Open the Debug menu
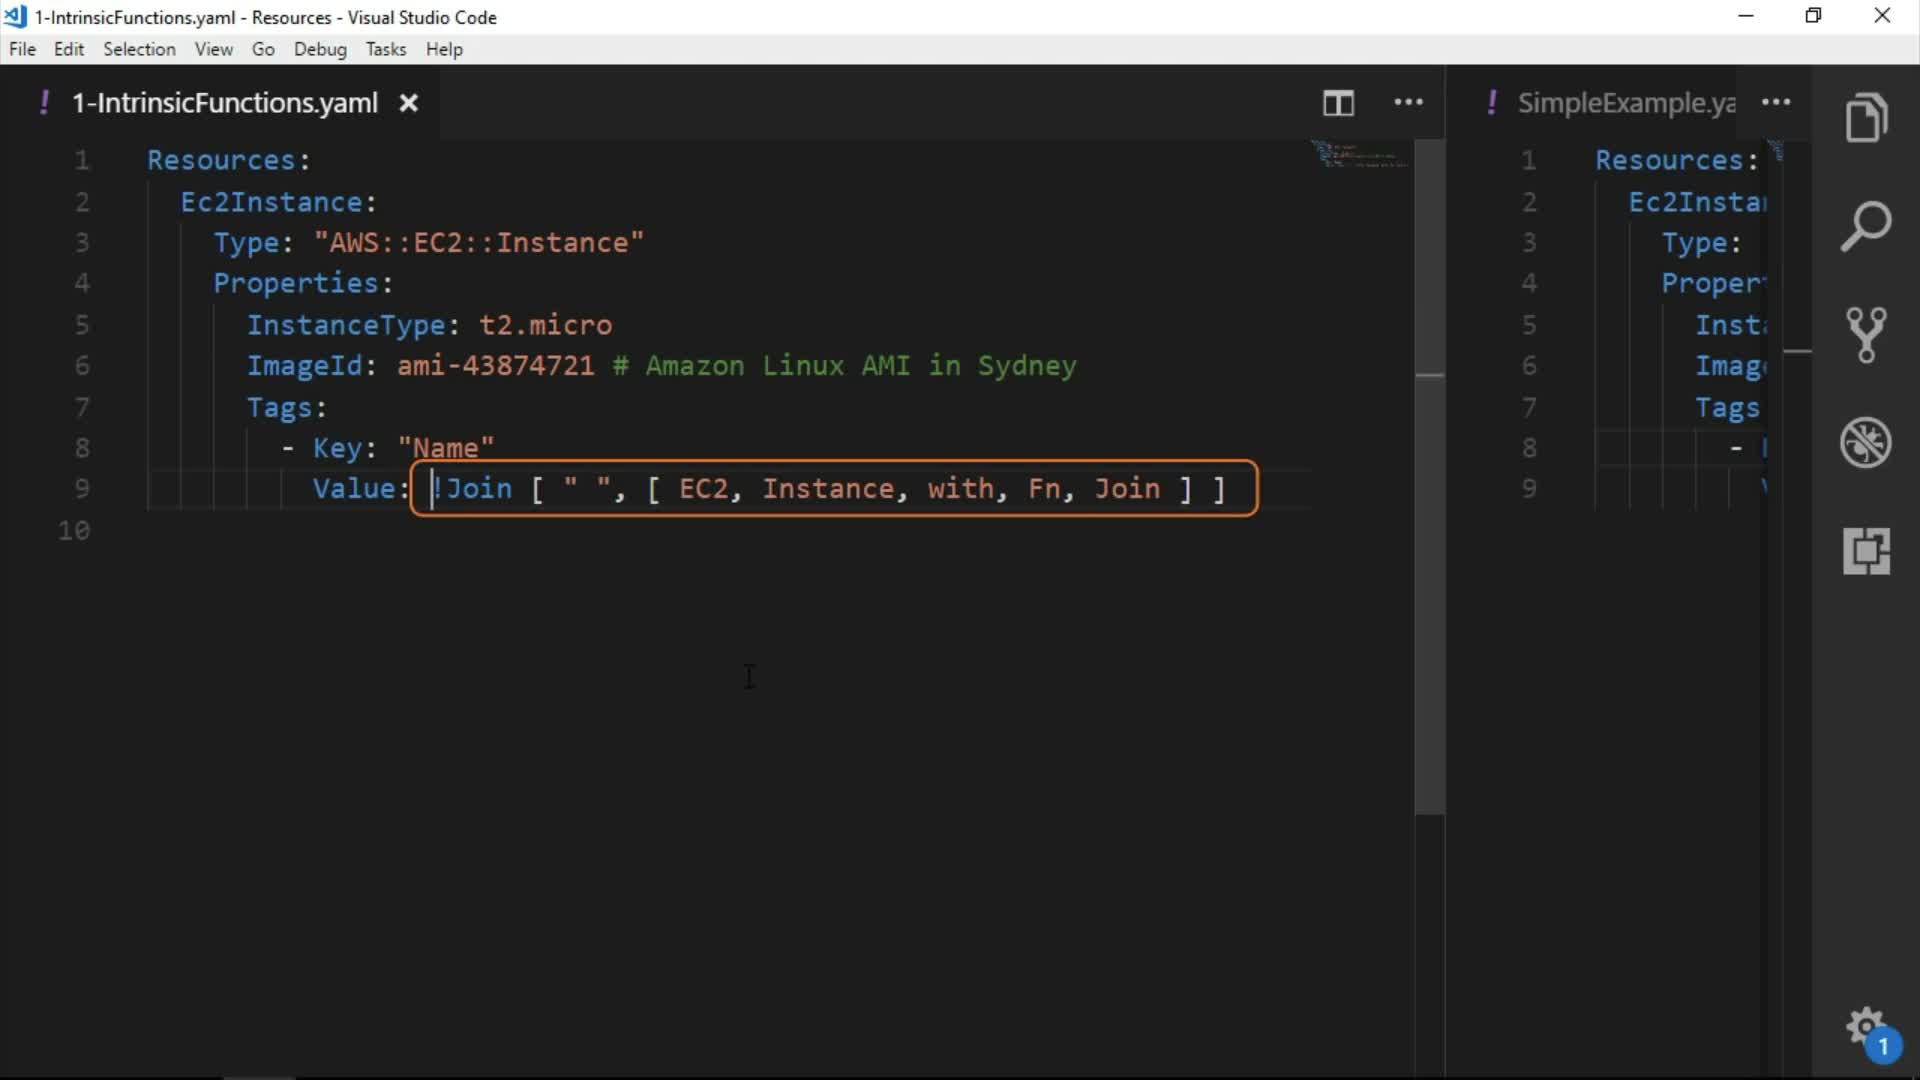The width and height of the screenshot is (1920, 1080). pos(320,49)
